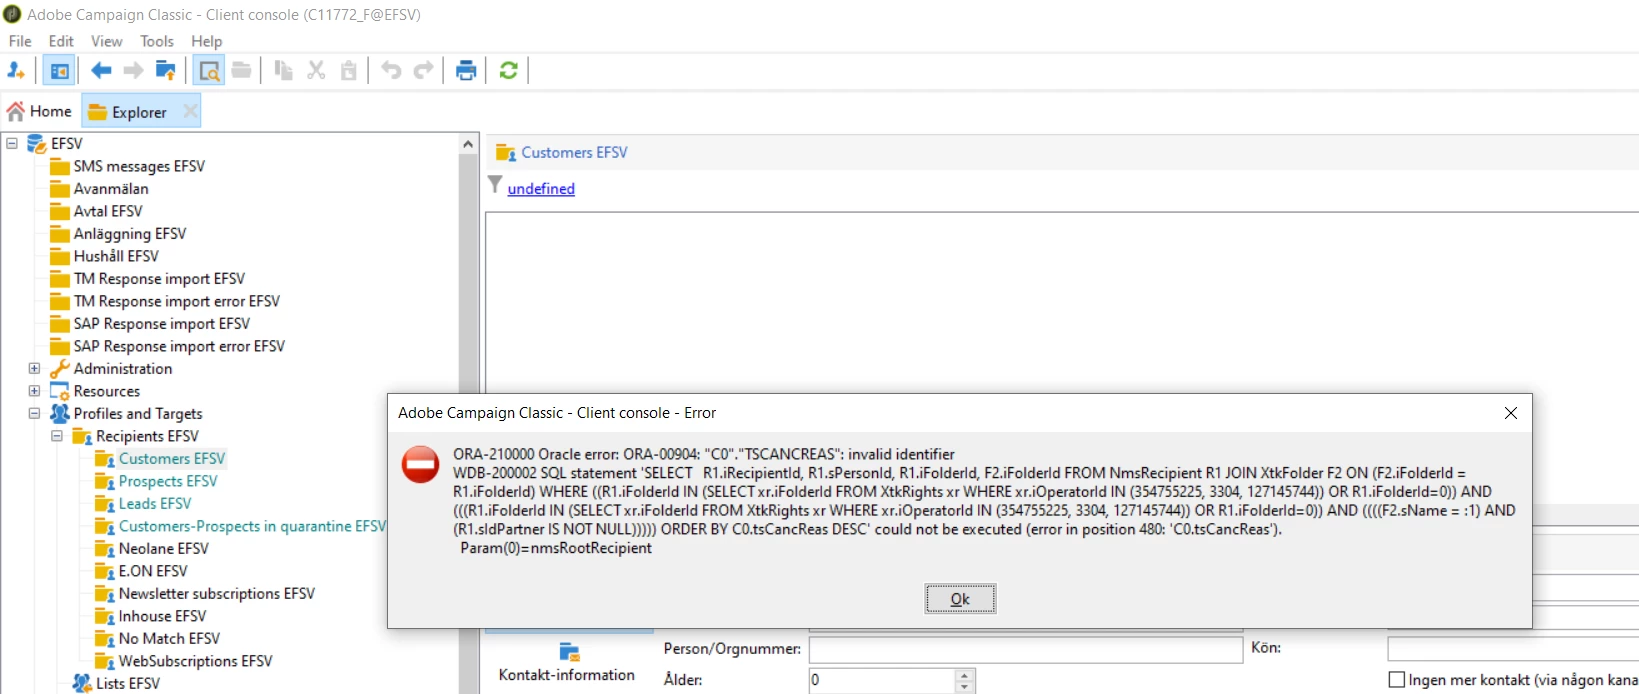Select Hushåll EFSV folder
This screenshot has width=1639, height=694.
click(x=116, y=256)
